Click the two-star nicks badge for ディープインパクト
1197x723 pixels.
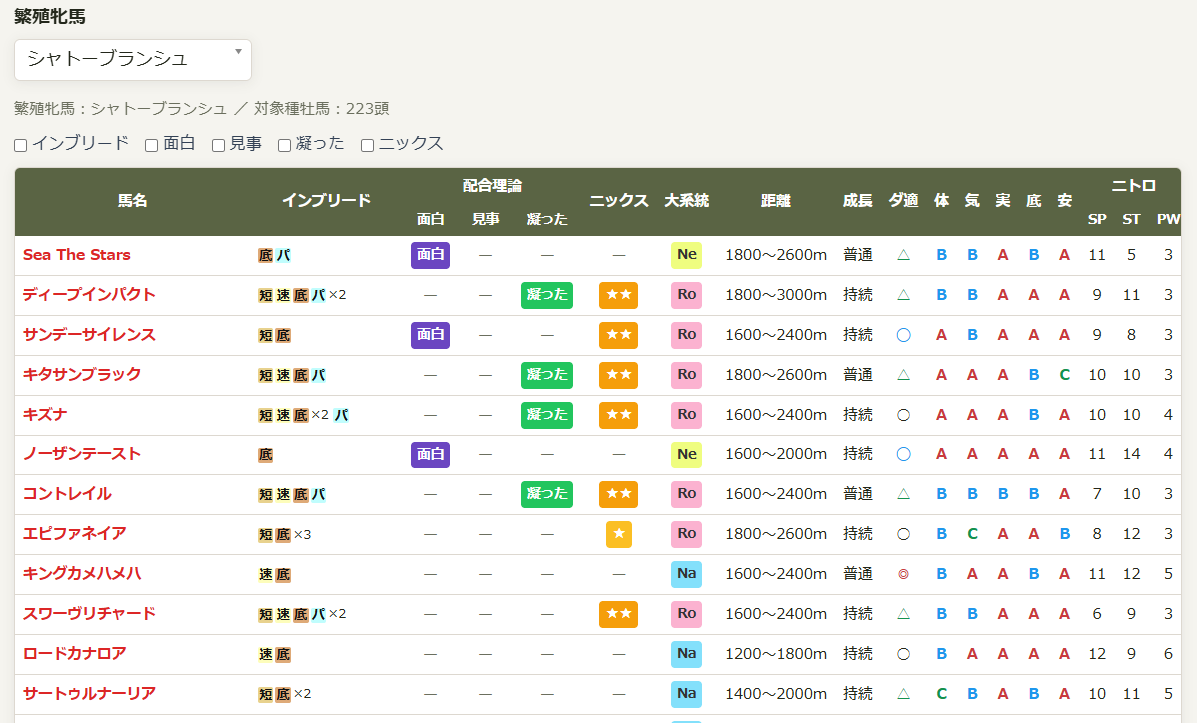[x=618, y=295]
